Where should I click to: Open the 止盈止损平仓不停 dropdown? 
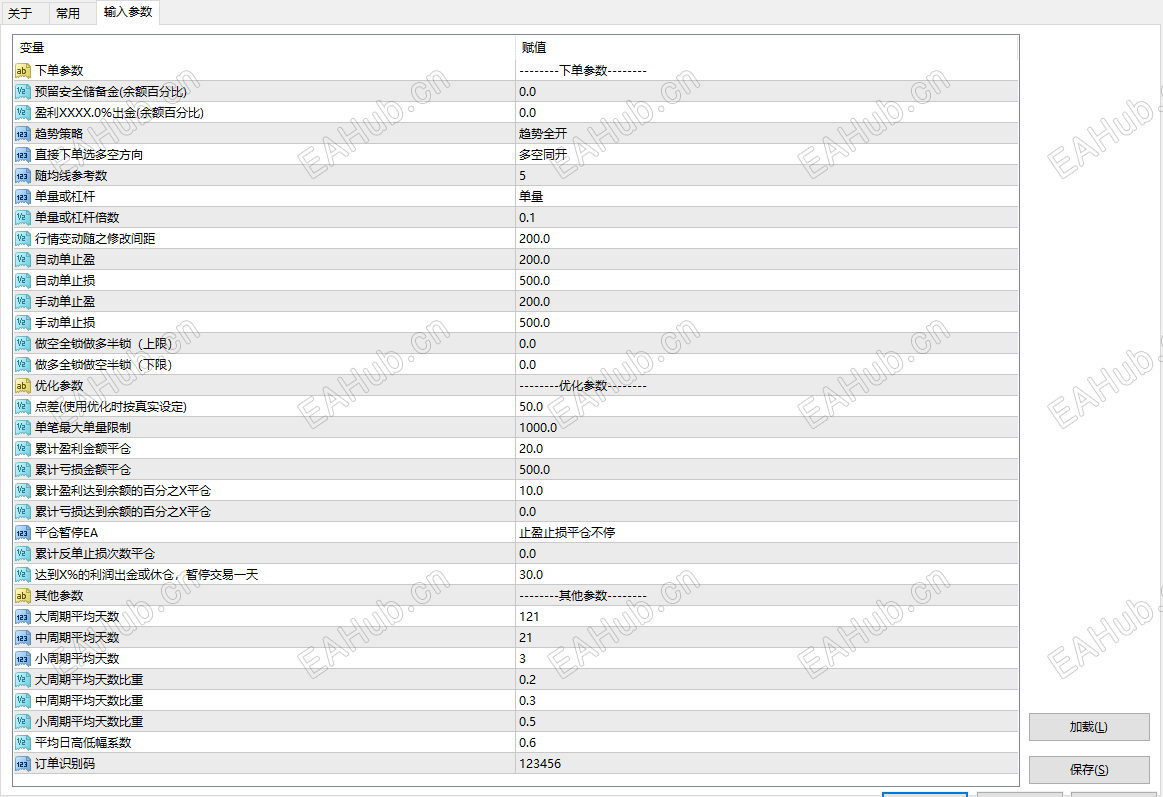767,532
